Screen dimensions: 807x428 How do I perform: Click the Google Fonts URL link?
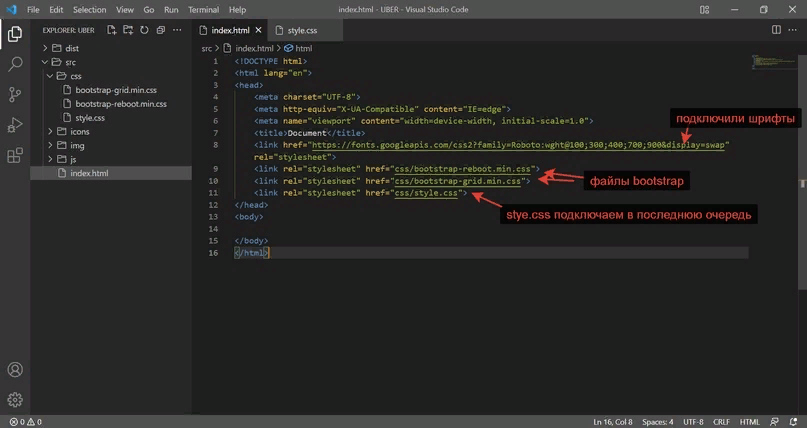coord(518,145)
